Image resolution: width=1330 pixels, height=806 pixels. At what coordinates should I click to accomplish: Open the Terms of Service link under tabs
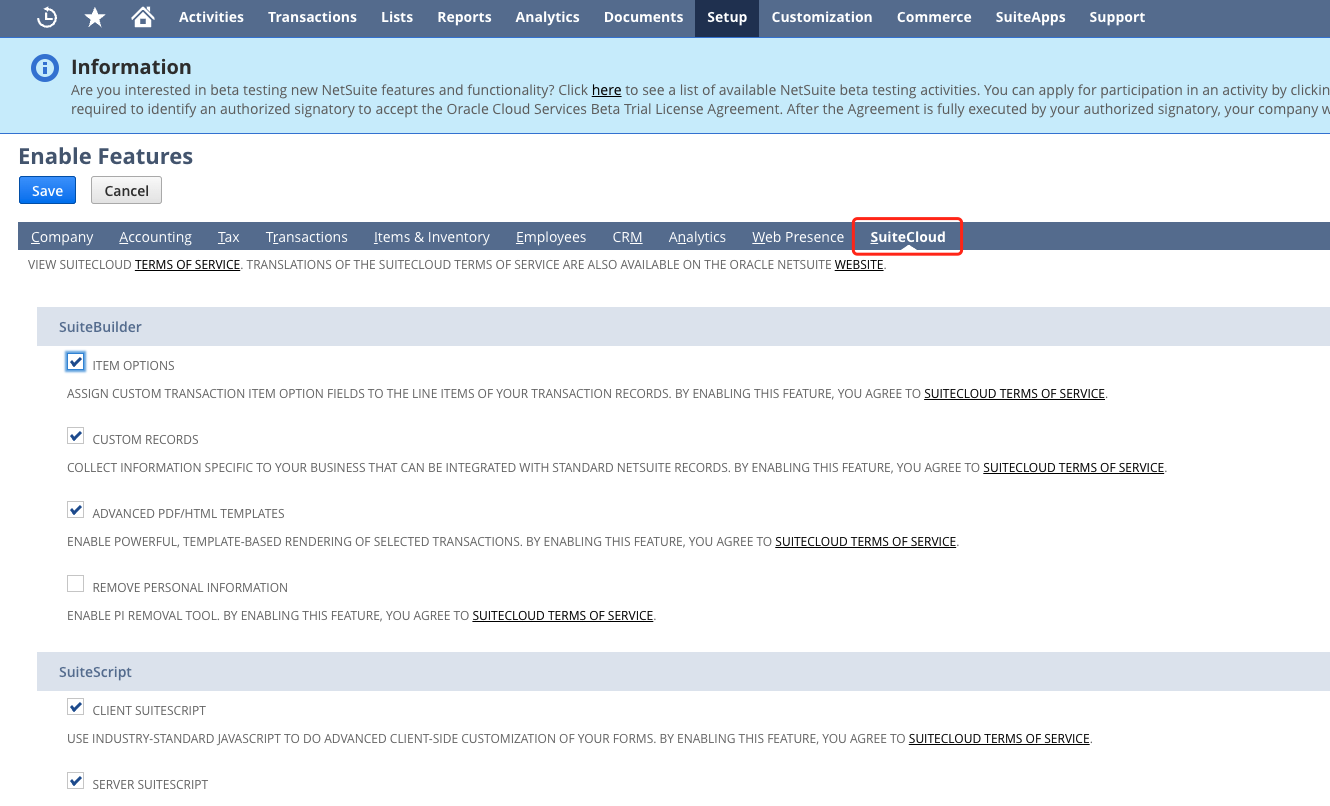click(x=187, y=265)
